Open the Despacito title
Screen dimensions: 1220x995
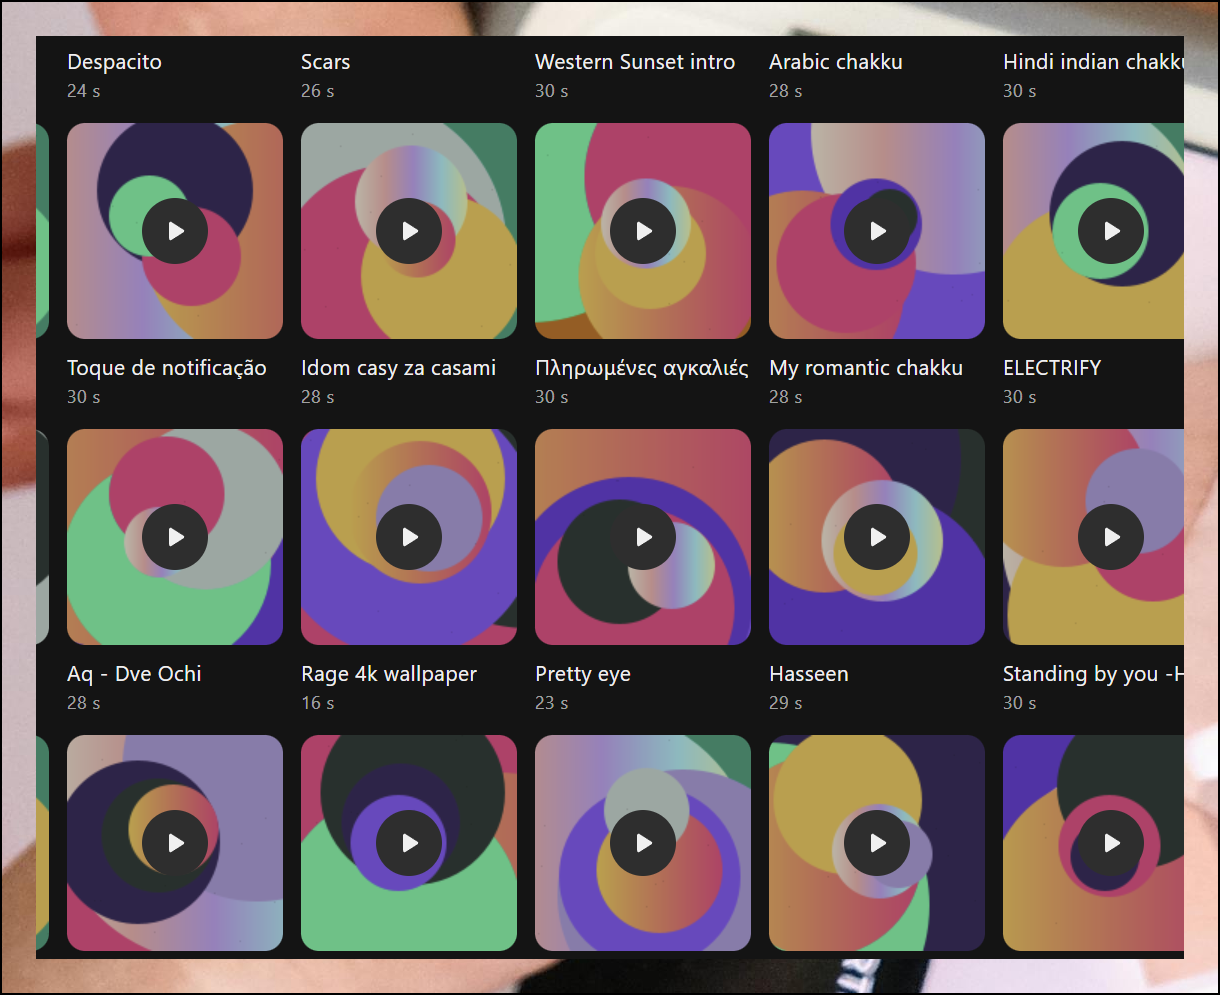(x=114, y=62)
